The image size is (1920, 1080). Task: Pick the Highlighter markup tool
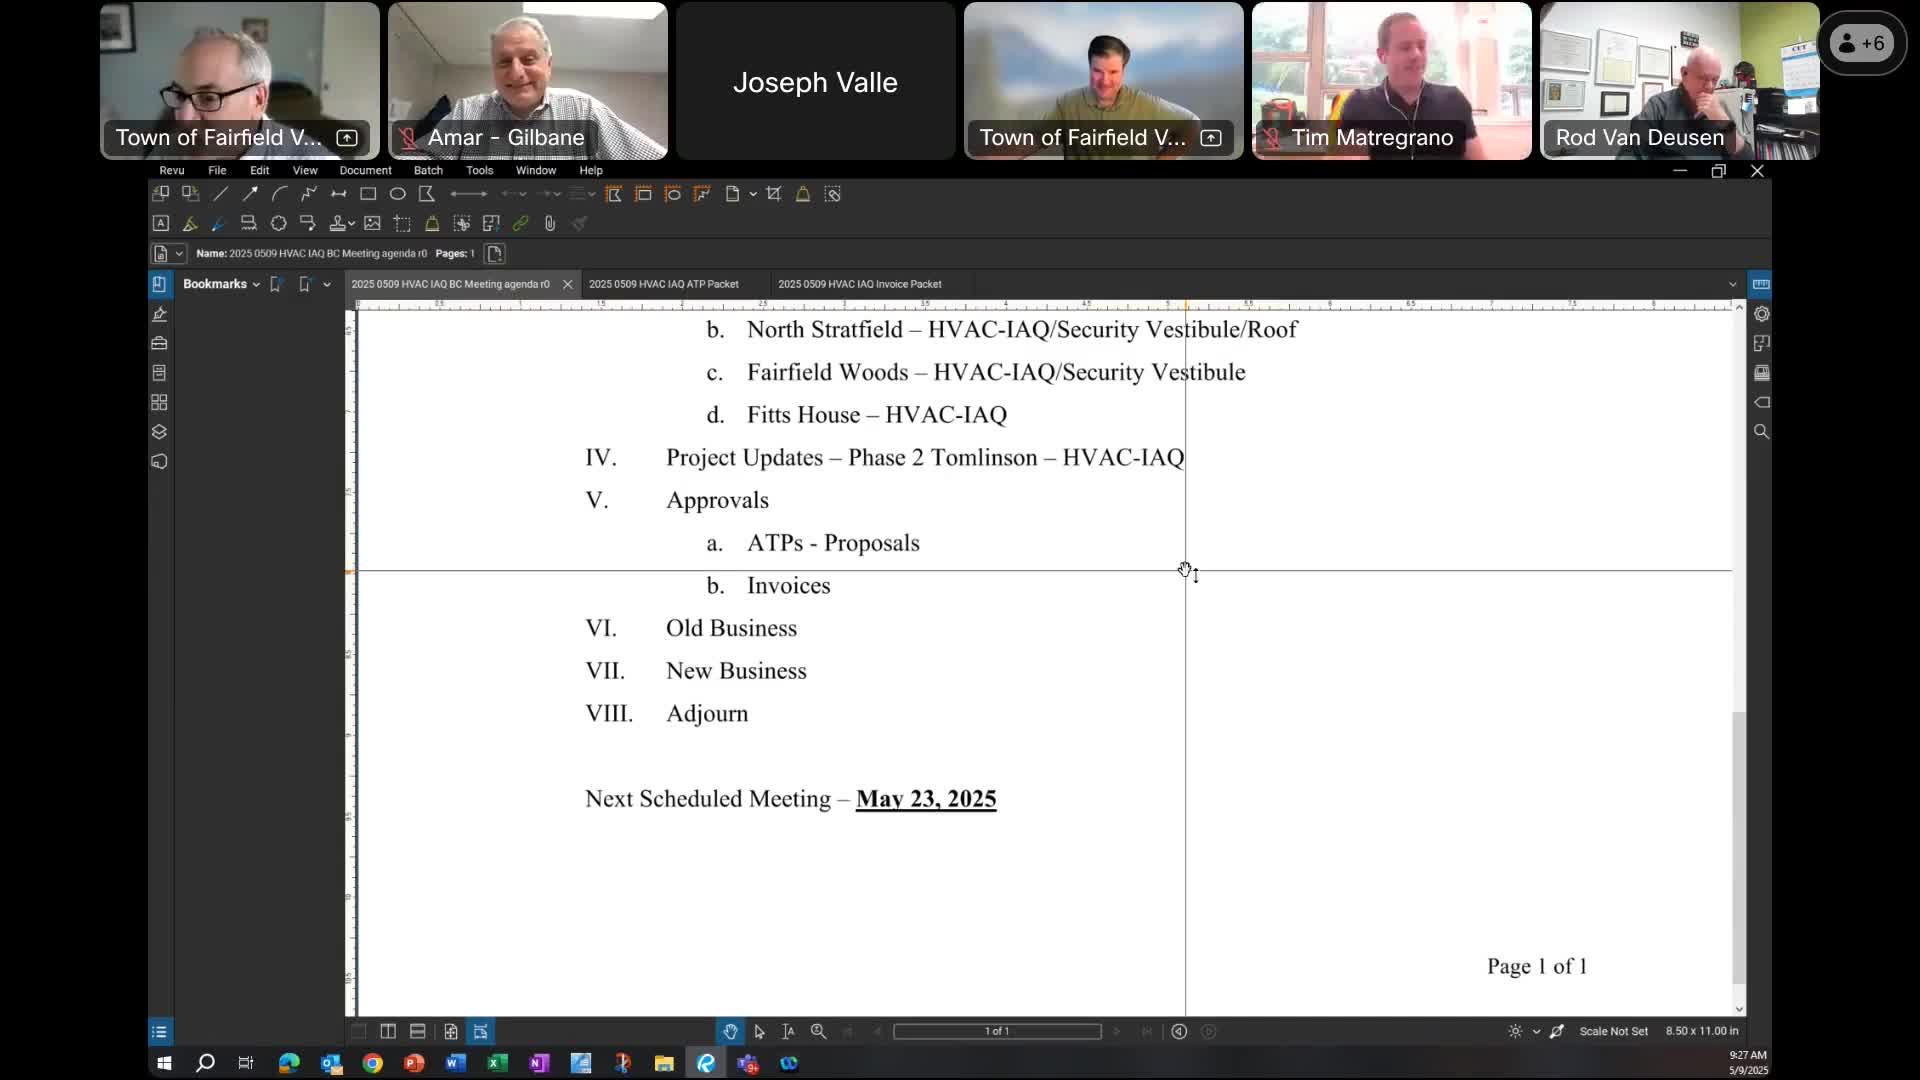click(x=190, y=224)
